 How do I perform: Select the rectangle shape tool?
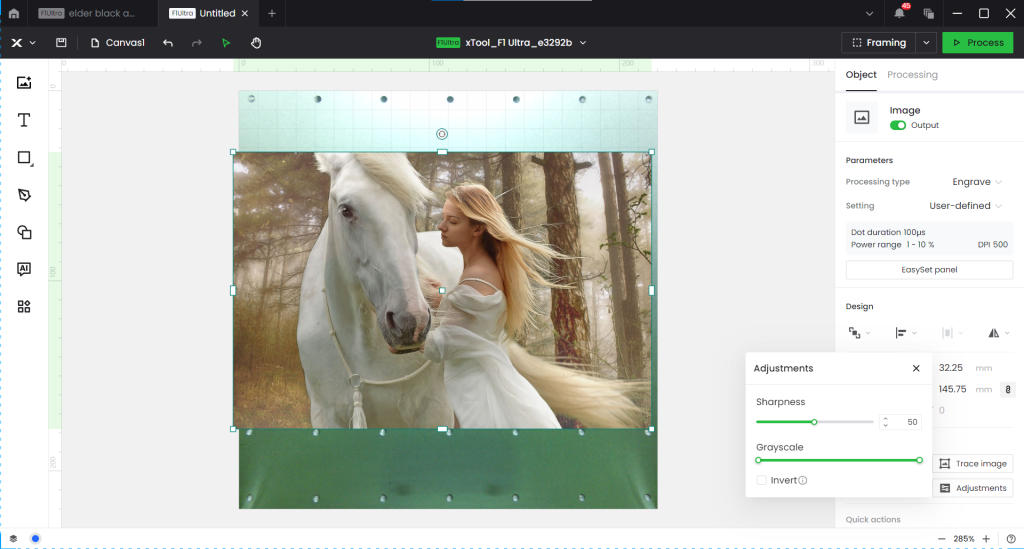point(24,158)
